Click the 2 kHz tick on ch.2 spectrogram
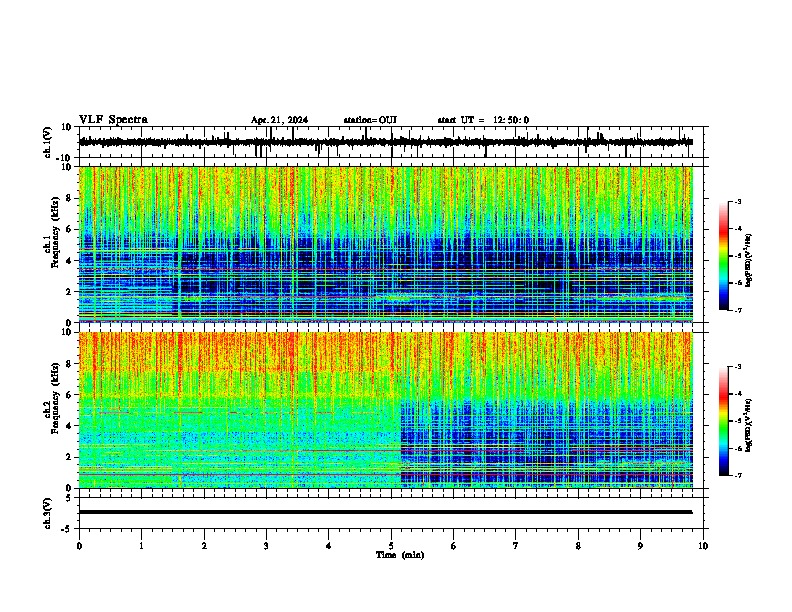Image resolution: width=792 pixels, height=612 pixels. (x=69, y=457)
